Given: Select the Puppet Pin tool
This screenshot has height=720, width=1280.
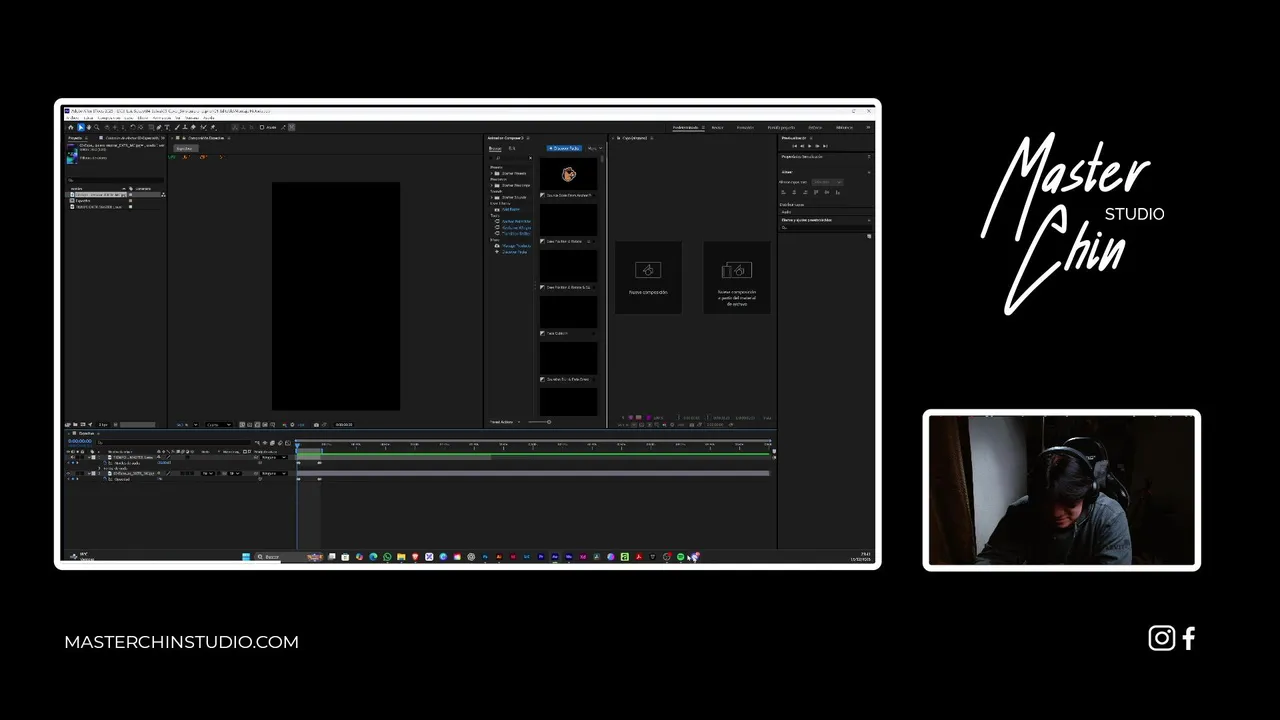Looking at the screenshot, I should click(213, 127).
